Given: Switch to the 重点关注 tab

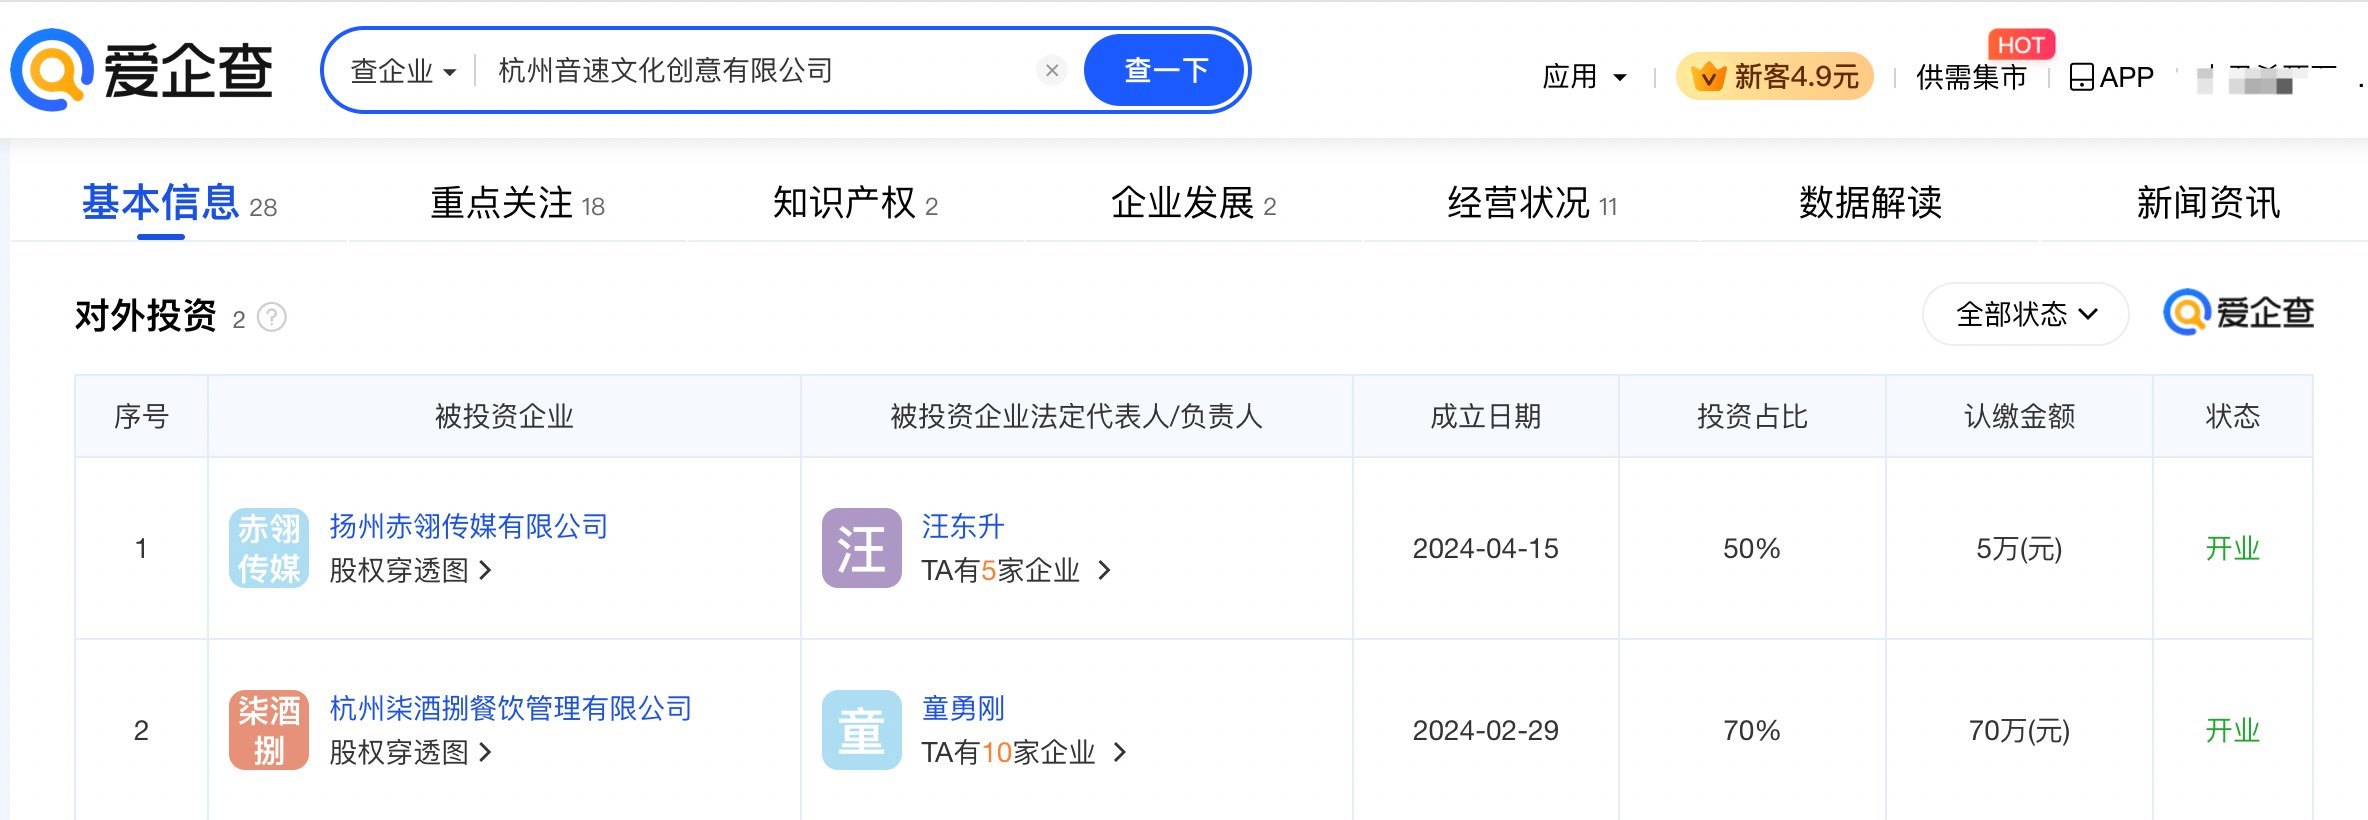Looking at the screenshot, I should 517,203.
